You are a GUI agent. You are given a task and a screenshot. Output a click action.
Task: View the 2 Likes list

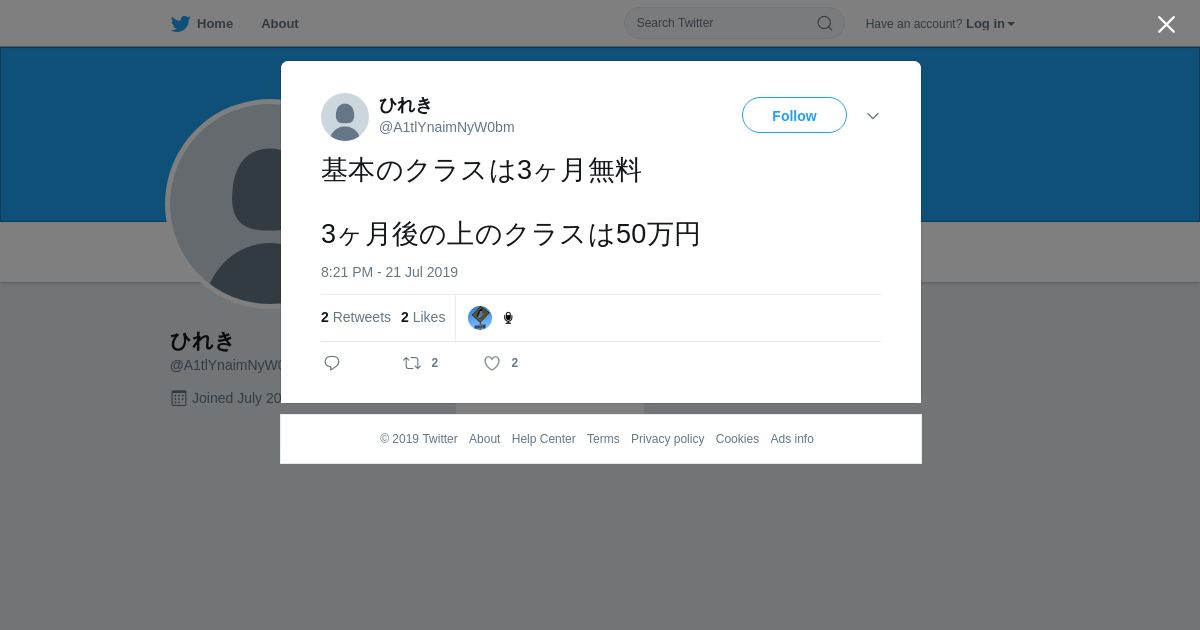[423, 317]
